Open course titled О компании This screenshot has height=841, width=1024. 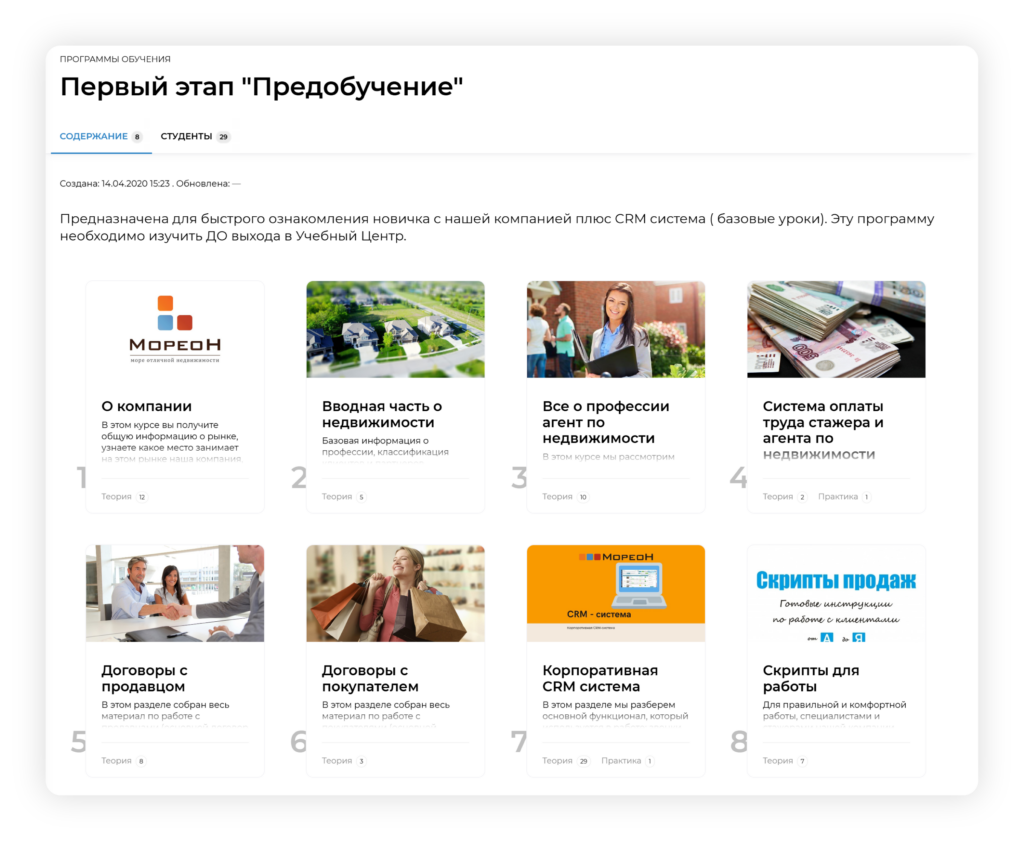click(146, 406)
